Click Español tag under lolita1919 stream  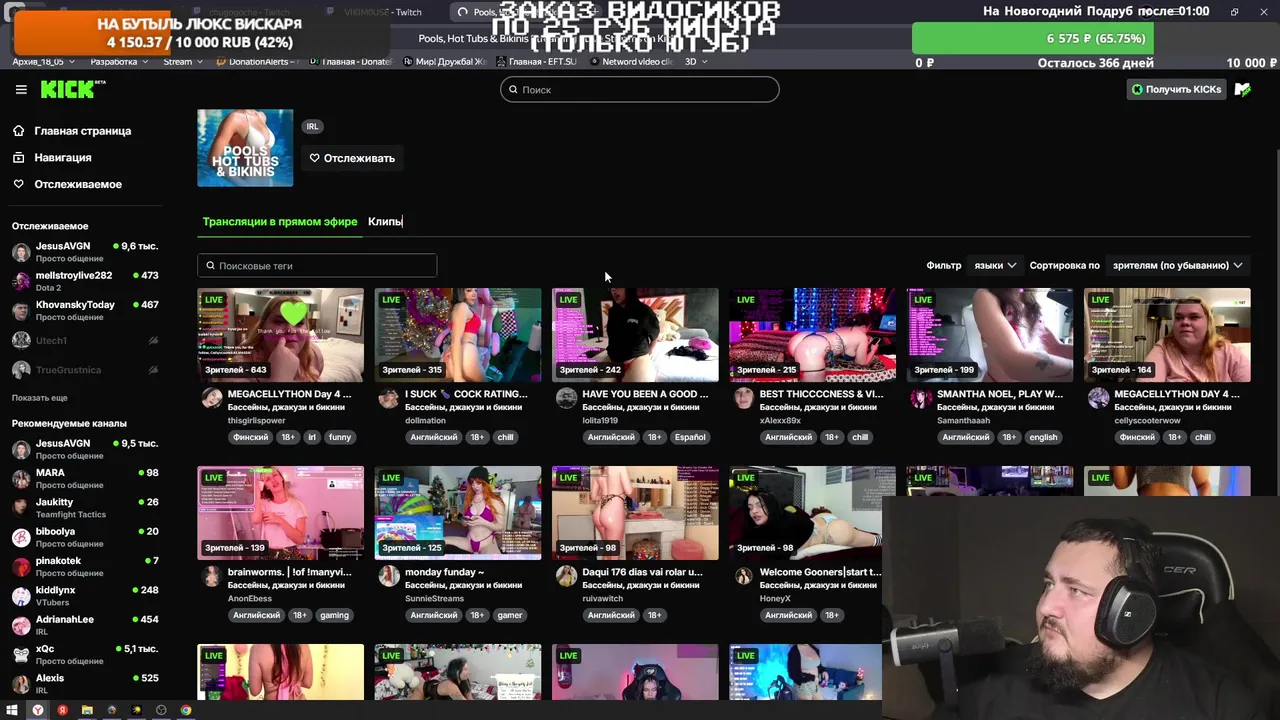tap(690, 437)
